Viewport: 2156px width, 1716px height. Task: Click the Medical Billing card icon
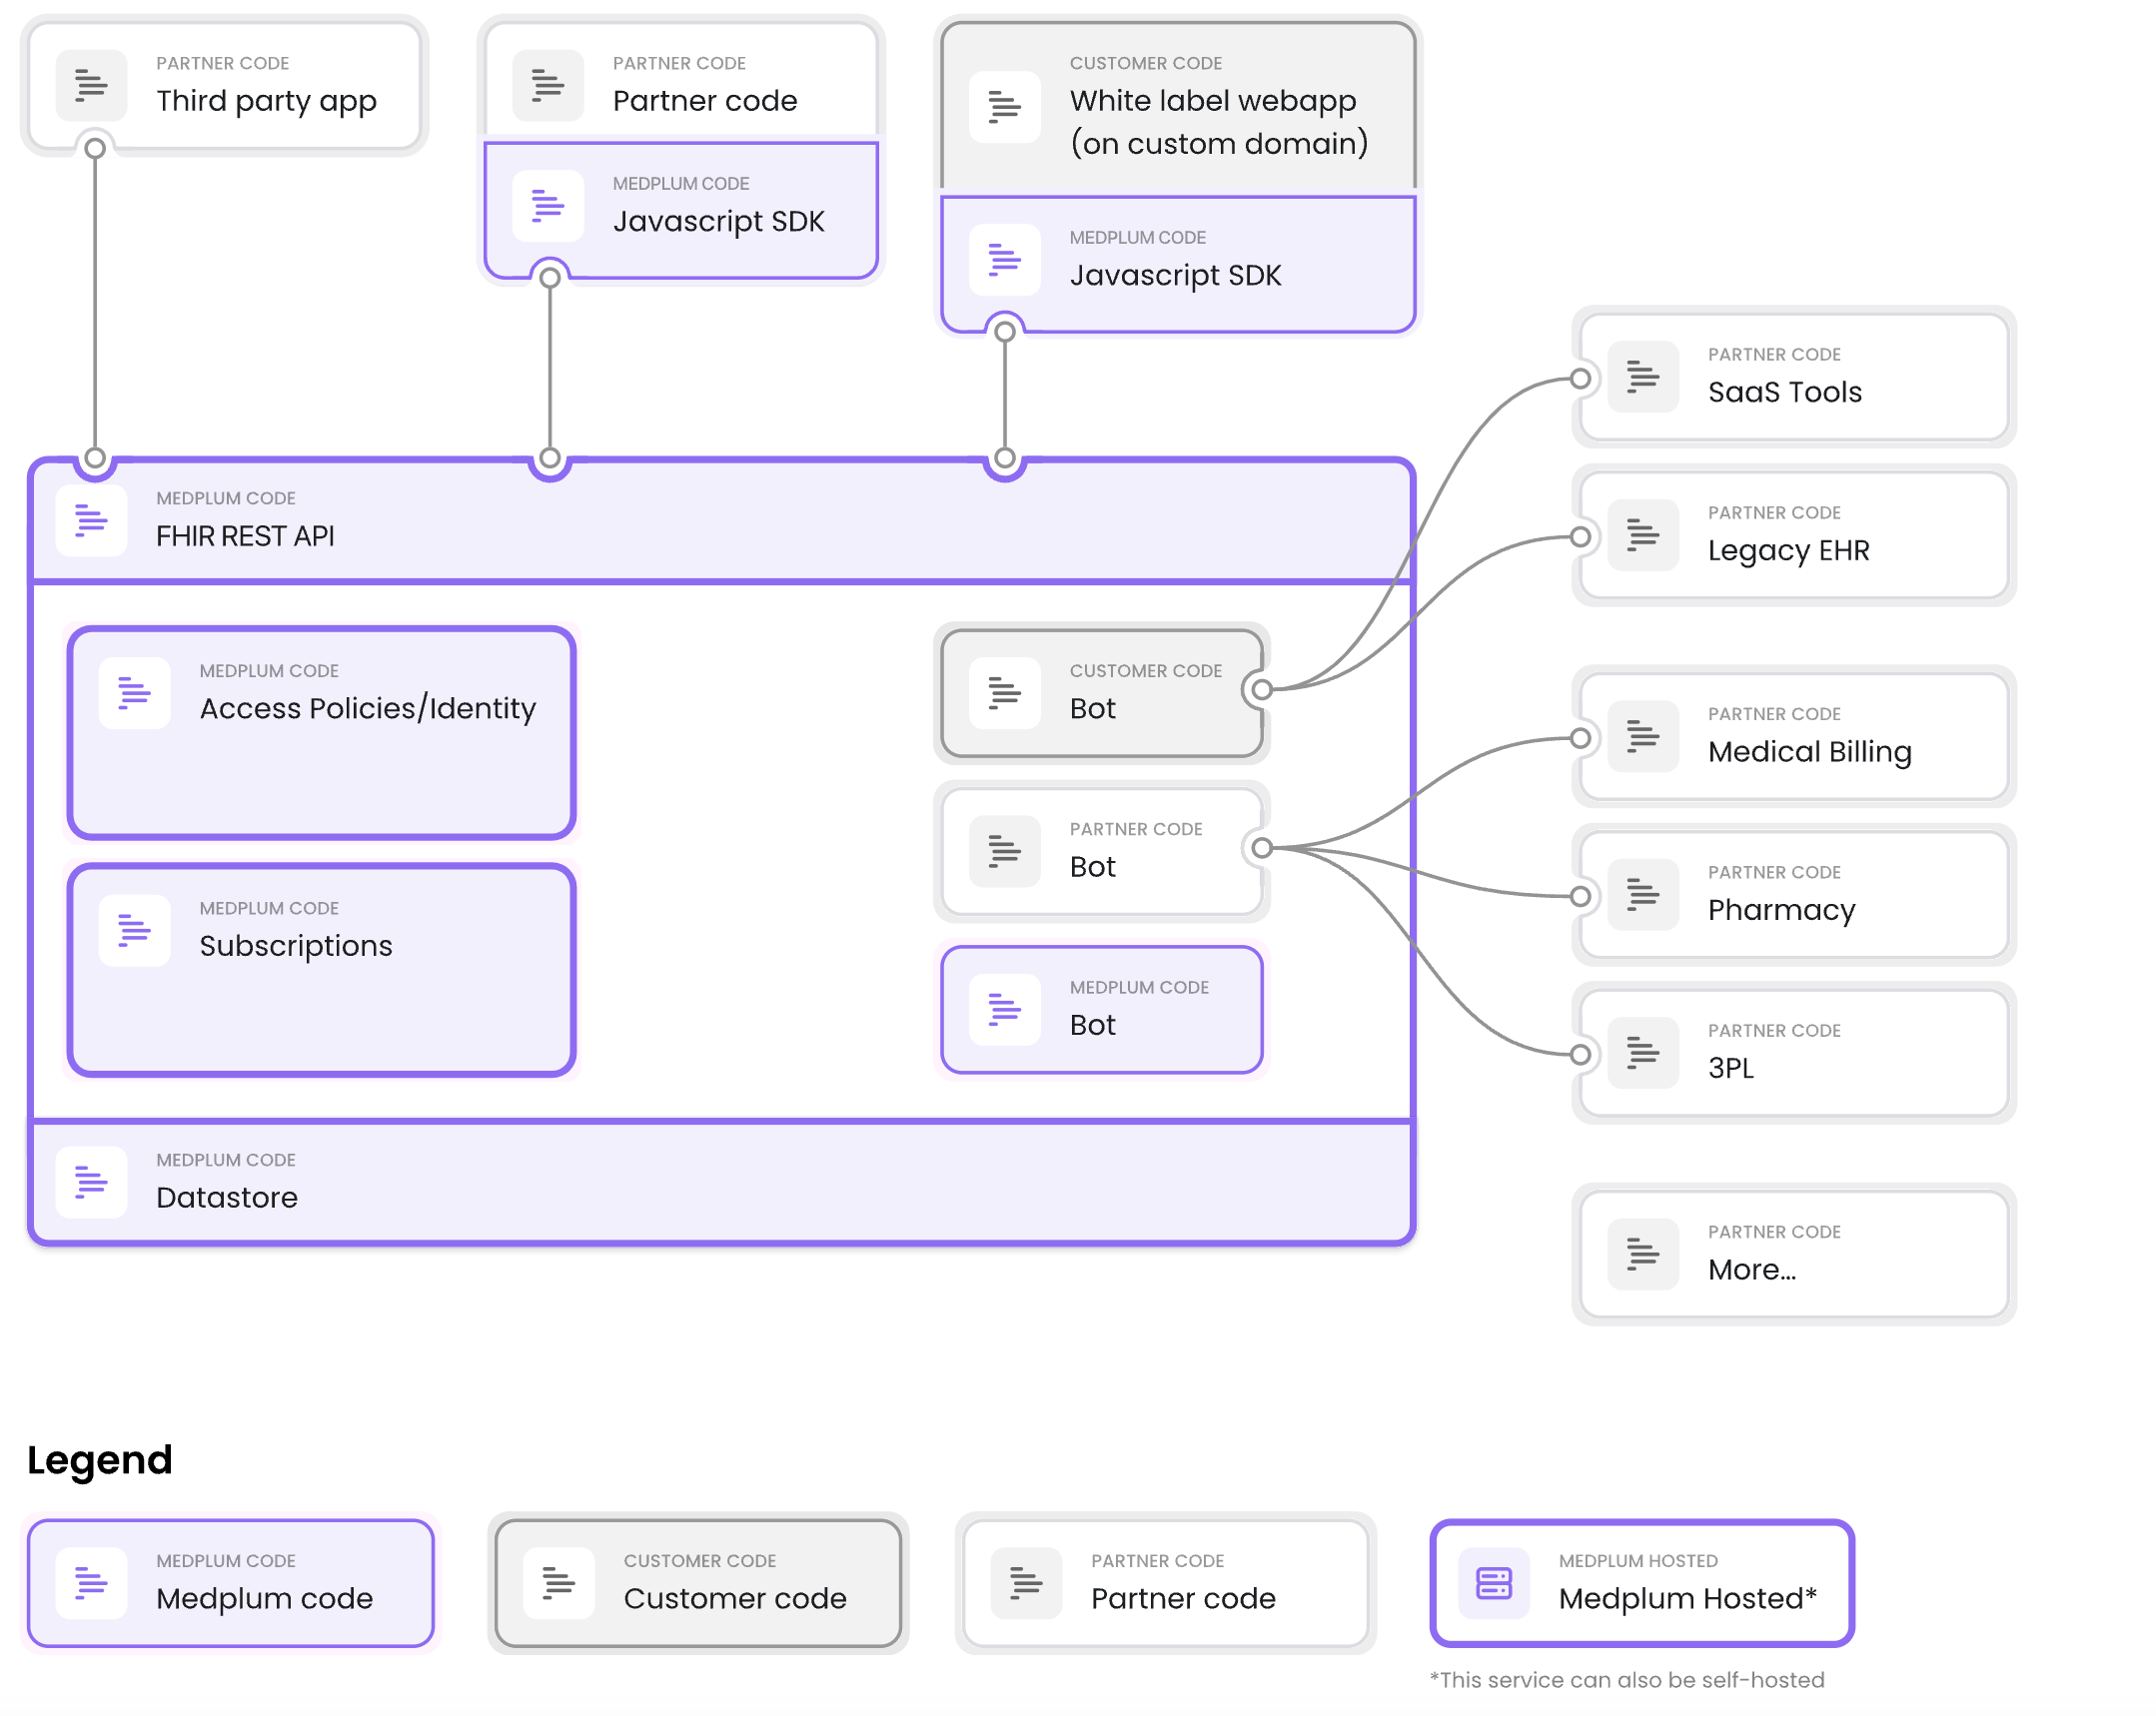1643,736
